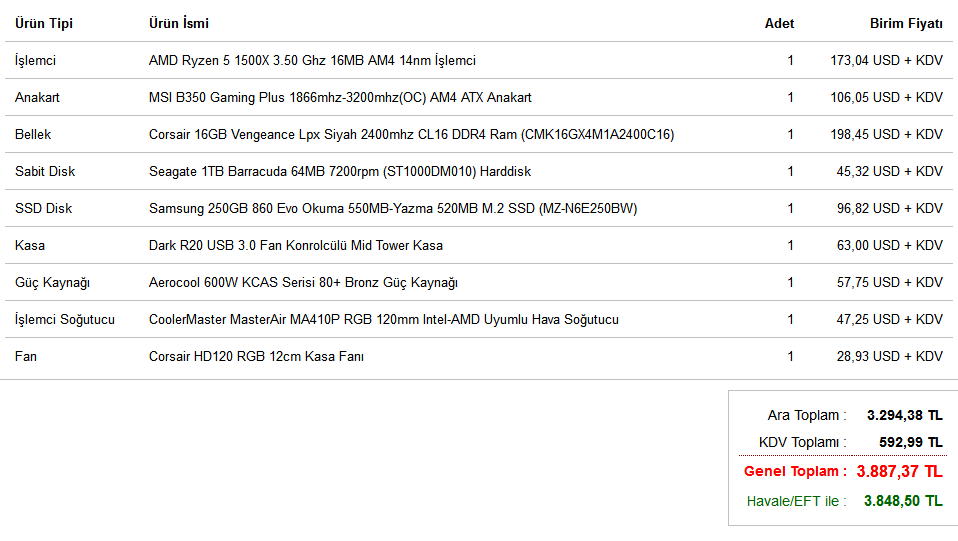Image resolution: width=958 pixels, height=541 pixels.
Task: Click the red Genel Toplam label
Action: [795, 471]
